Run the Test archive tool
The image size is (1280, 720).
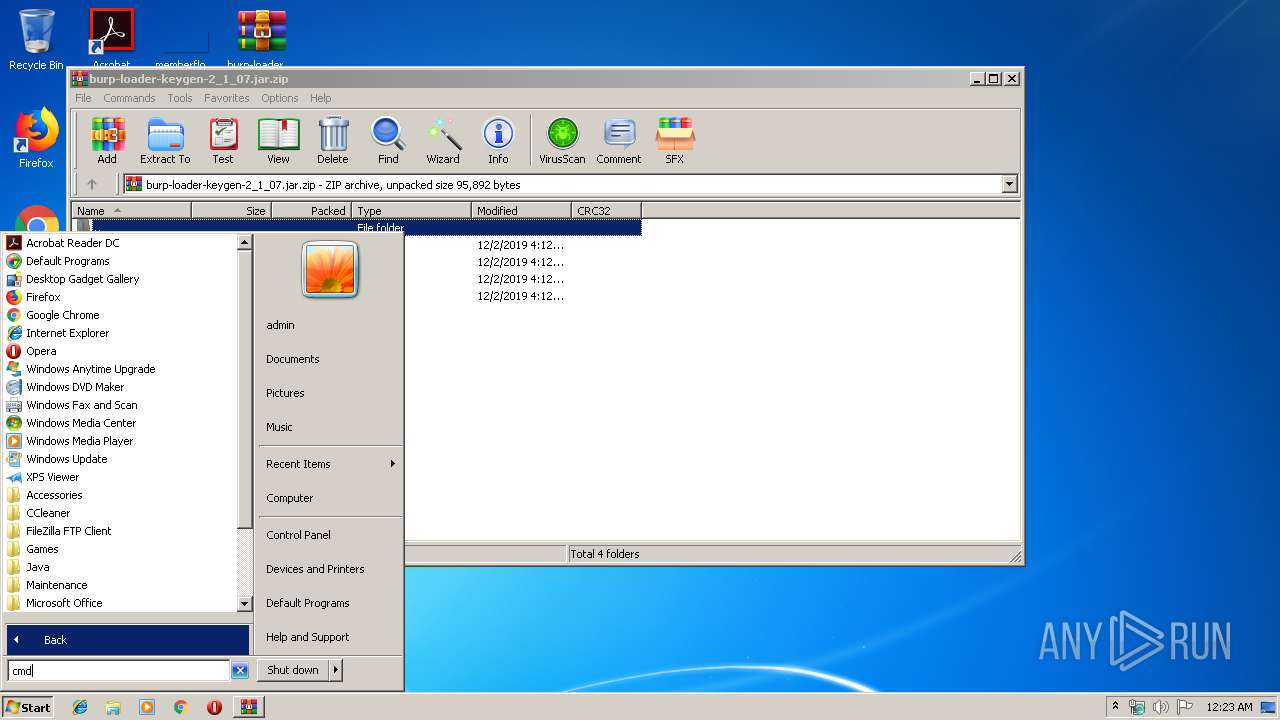223,141
